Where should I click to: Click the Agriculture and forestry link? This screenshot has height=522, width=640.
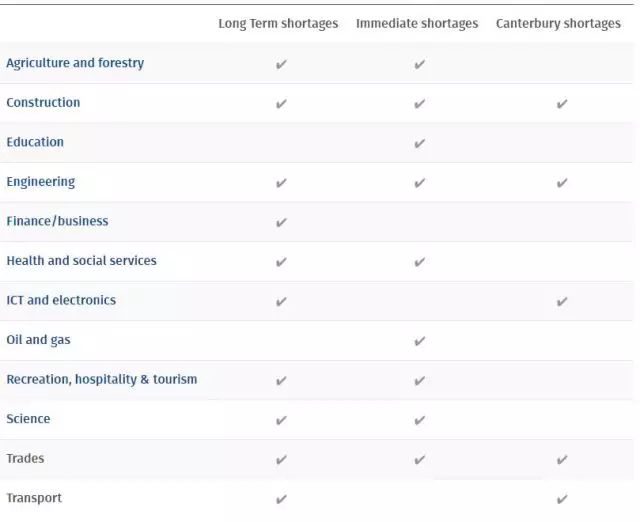[75, 63]
